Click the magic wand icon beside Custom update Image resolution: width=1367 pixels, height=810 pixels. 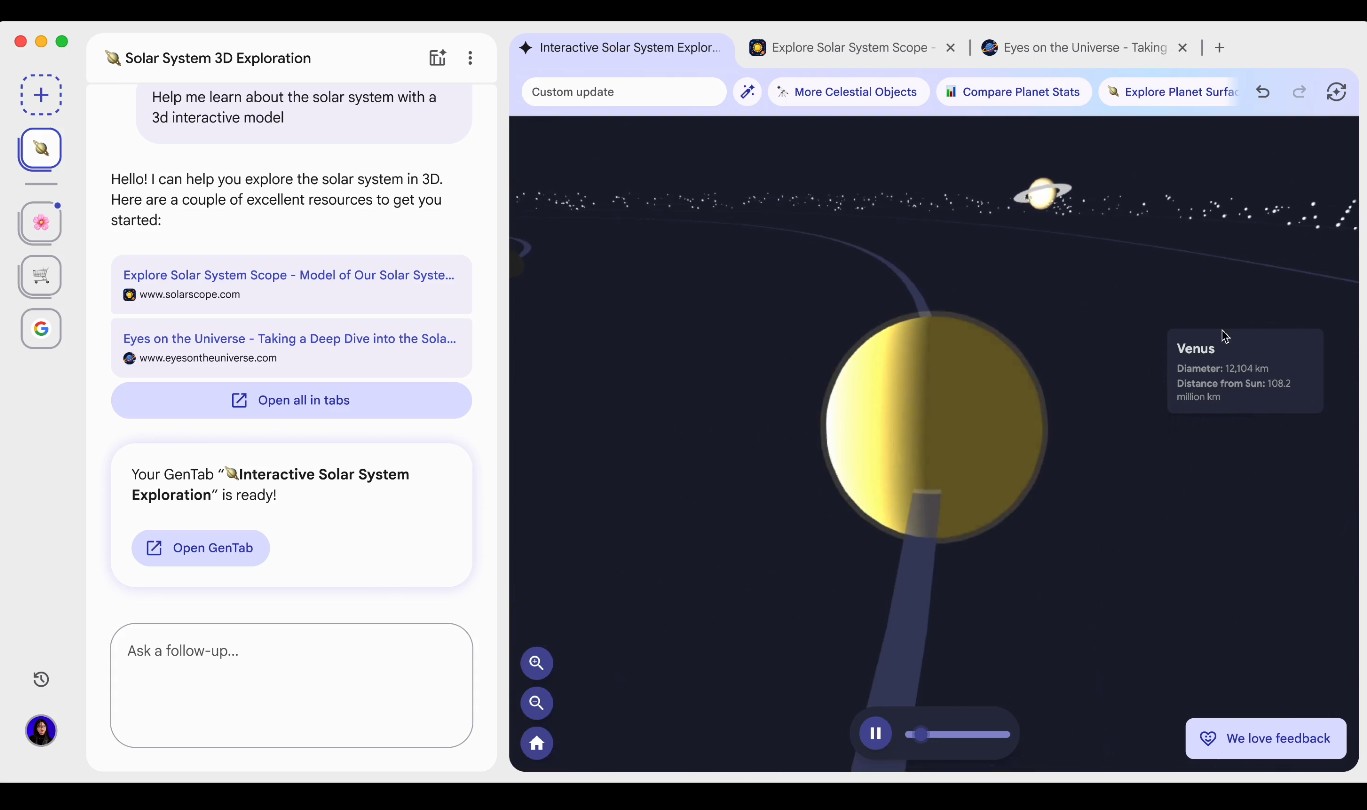coord(747,92)
